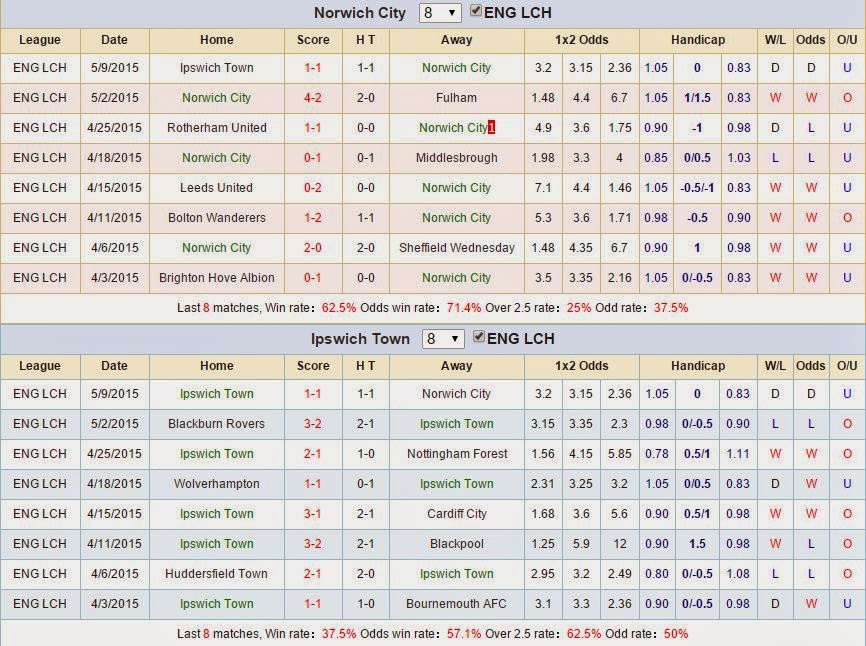
Task: Click 1.5 handicap in Blackpool row
Action: pyautogui.click(x=697, y=544)
